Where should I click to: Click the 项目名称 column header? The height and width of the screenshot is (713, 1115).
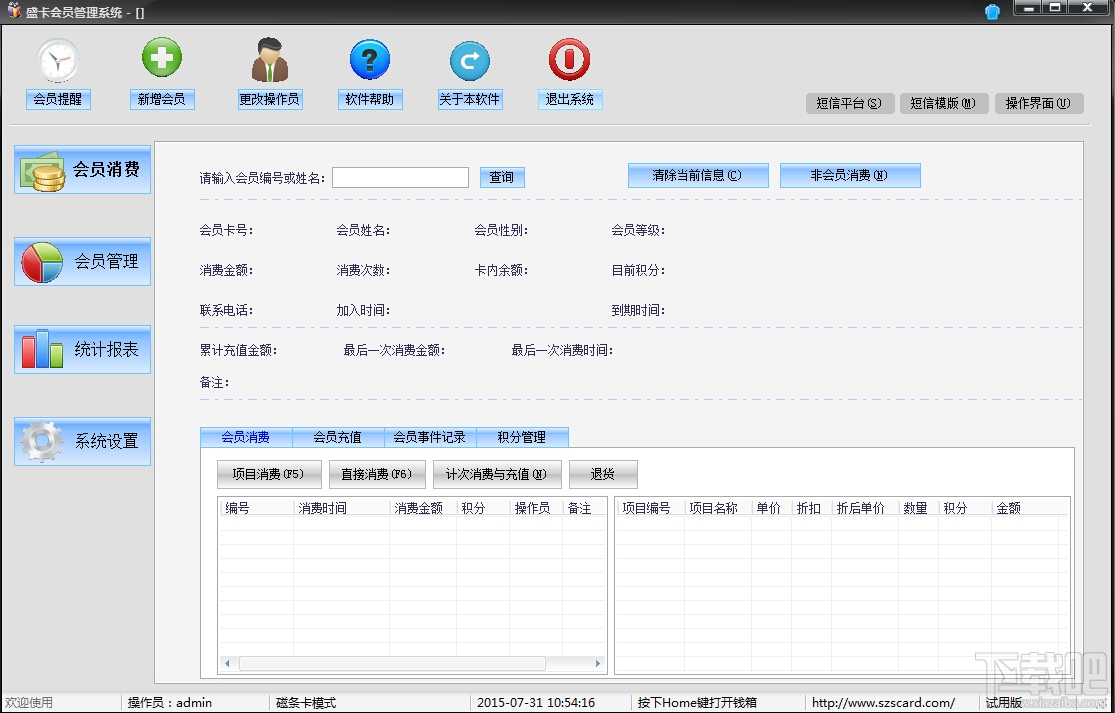point(717,508)
